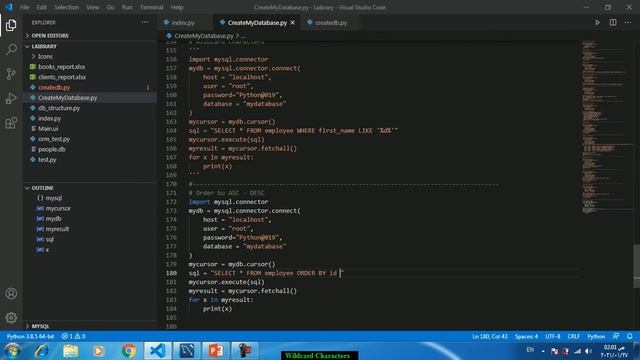
Task: Open the File menu
Action: click(x=24, y=7)
